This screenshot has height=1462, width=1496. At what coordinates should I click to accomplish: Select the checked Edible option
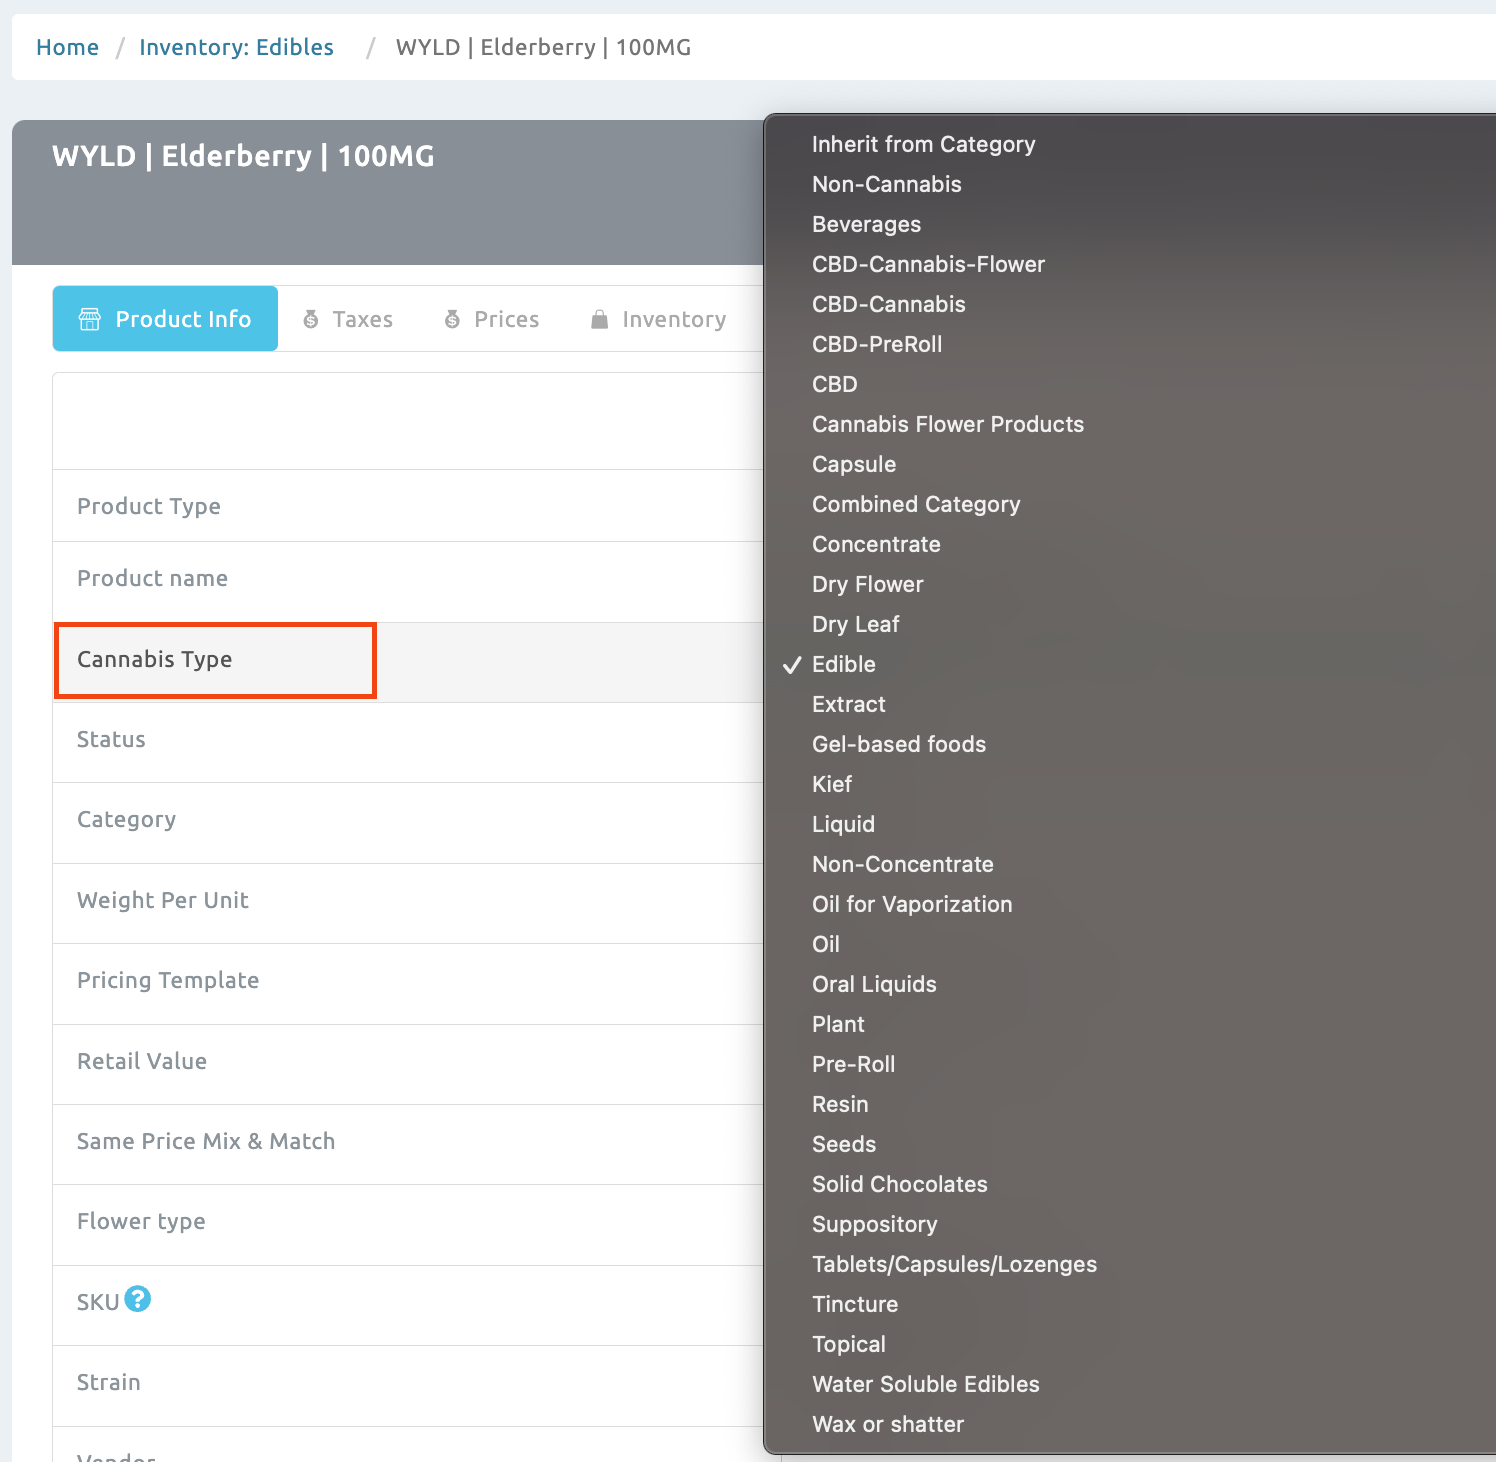point(843,664)
